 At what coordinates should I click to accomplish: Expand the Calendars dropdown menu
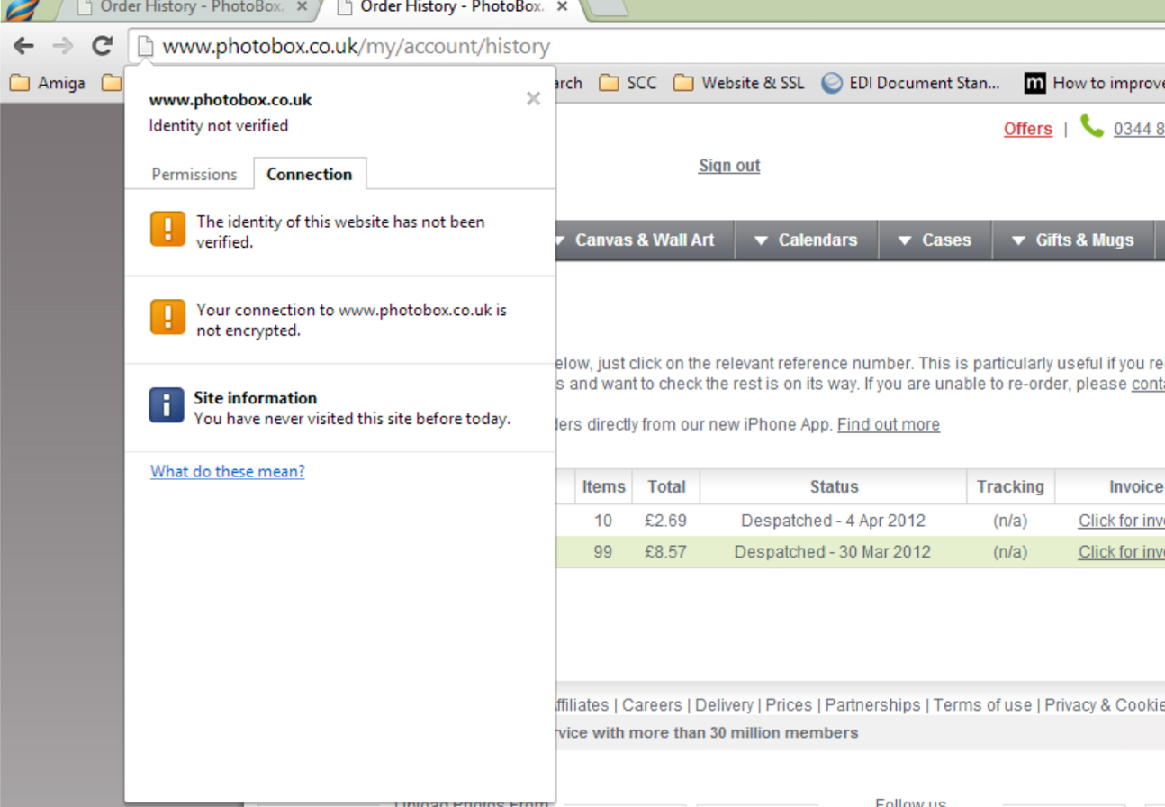(x=806, y=240)
